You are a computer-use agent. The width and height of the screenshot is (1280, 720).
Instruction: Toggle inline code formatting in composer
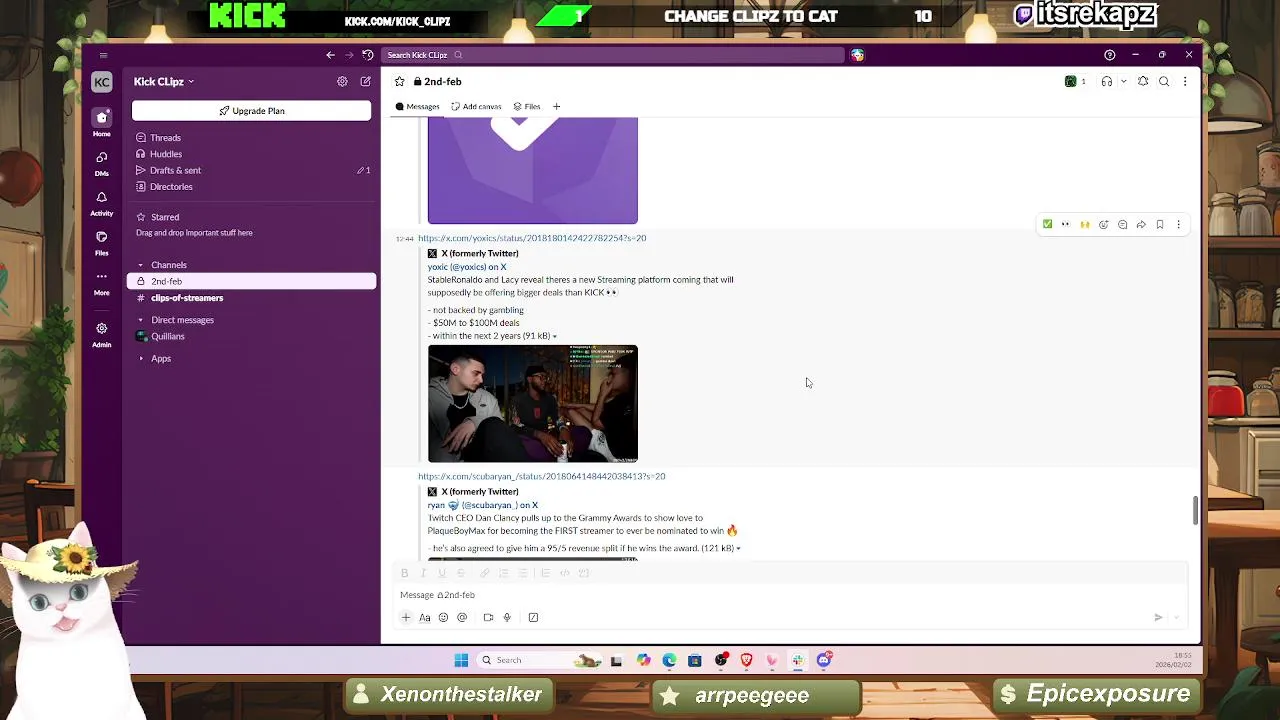[564, 573]
